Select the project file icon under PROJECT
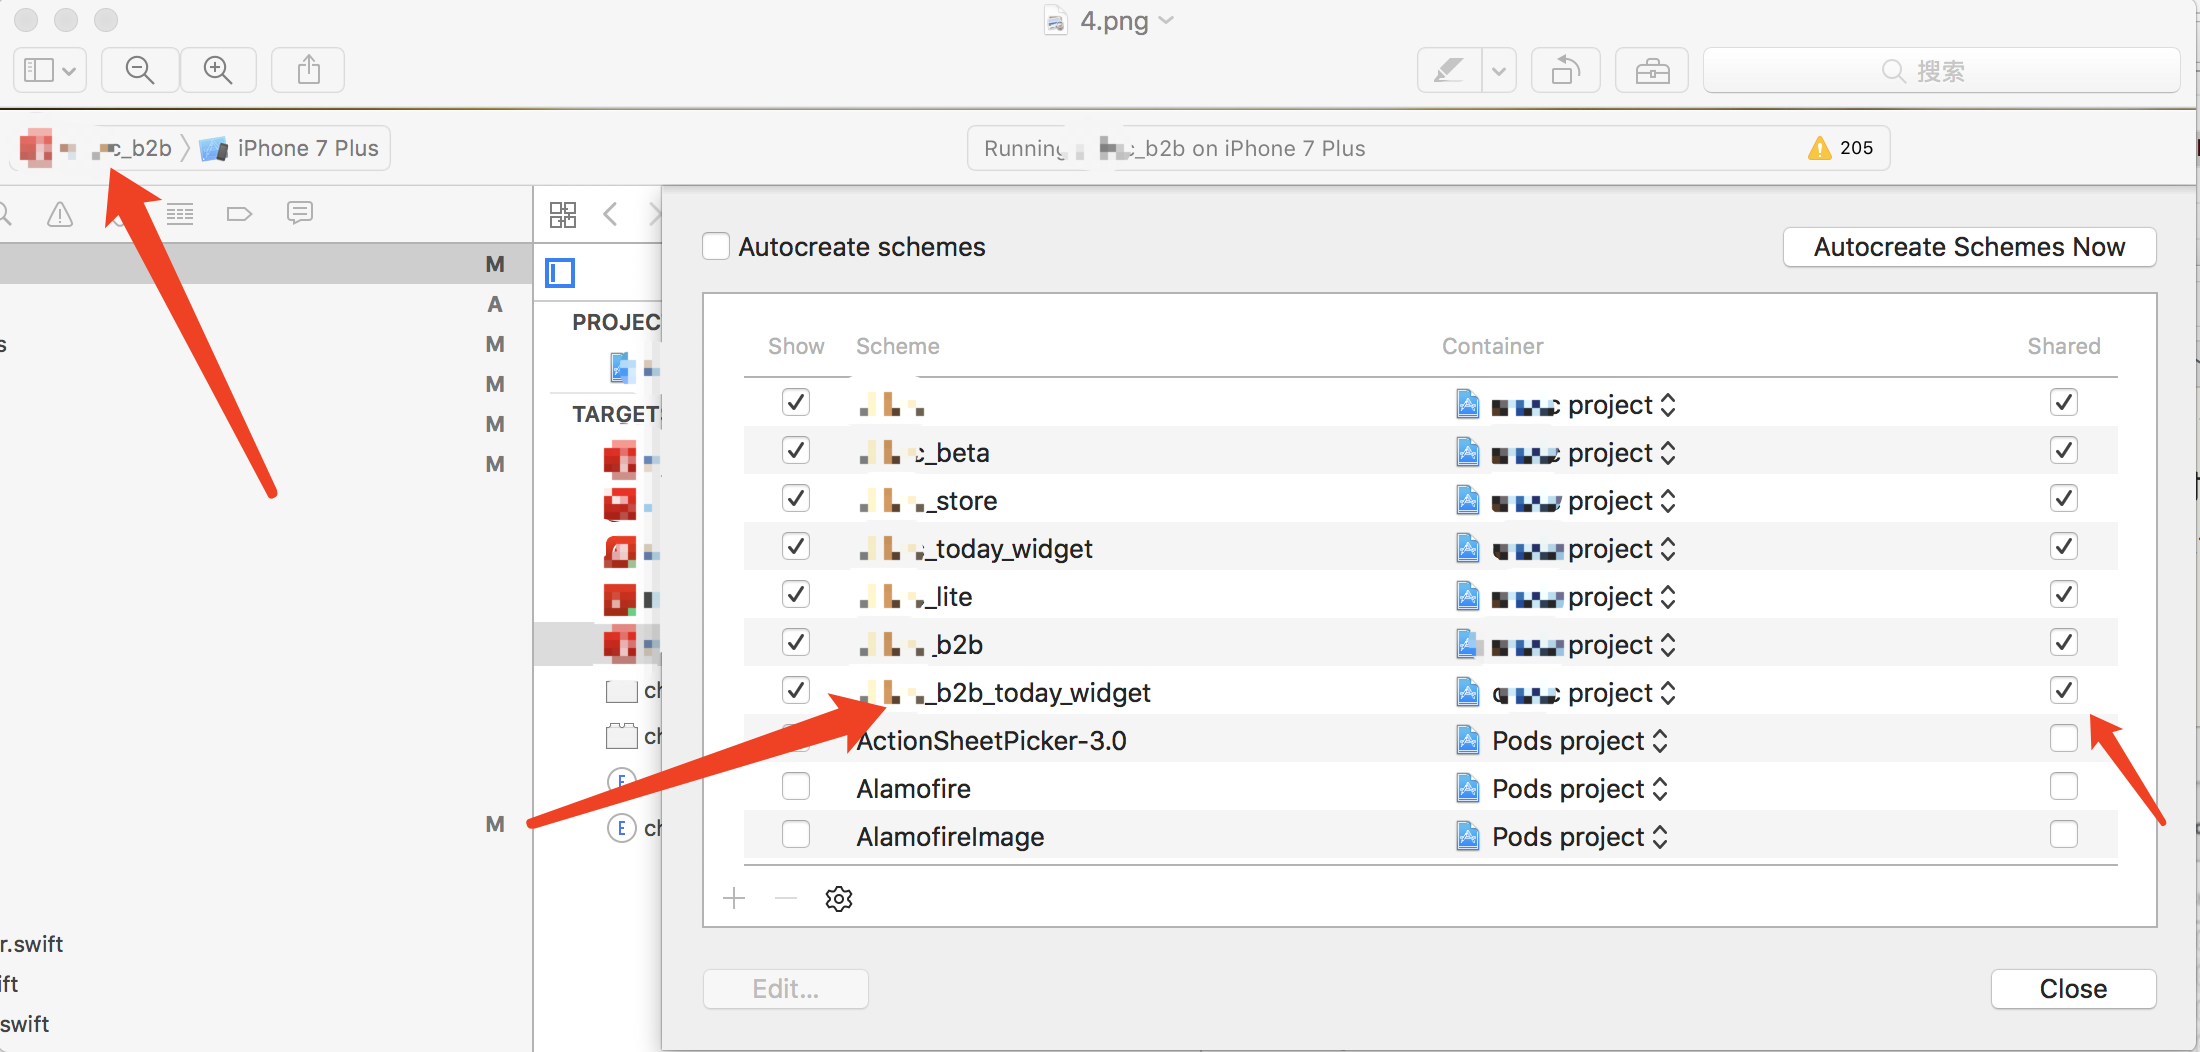The width and height of the screenshot is (2200, 1052). [x=622, y=368]
